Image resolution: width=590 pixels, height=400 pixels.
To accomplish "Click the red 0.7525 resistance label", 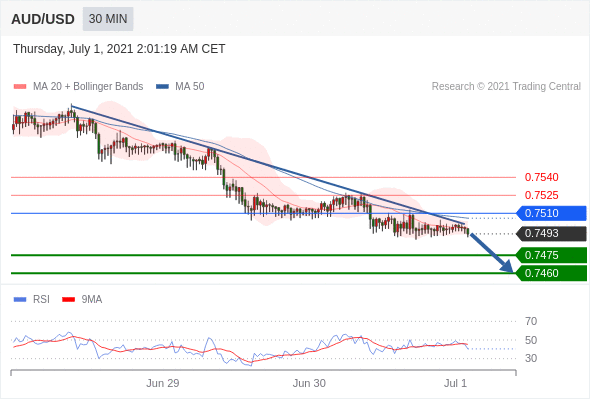I will pos(541,195).
